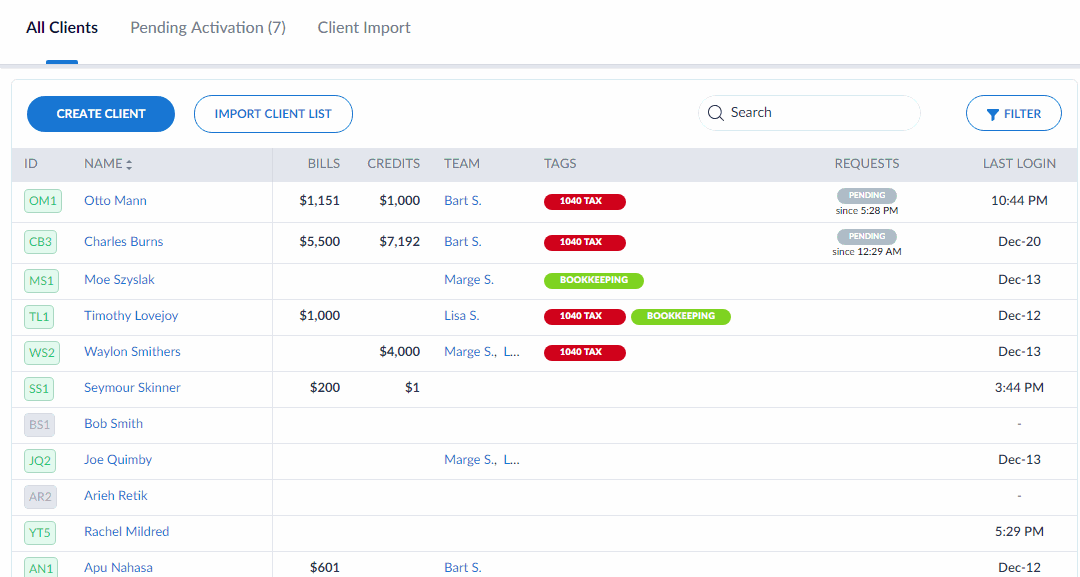The image size is (1080, 577).
Task: Switch to the Pending Activation tab
Action: (208, 28)
